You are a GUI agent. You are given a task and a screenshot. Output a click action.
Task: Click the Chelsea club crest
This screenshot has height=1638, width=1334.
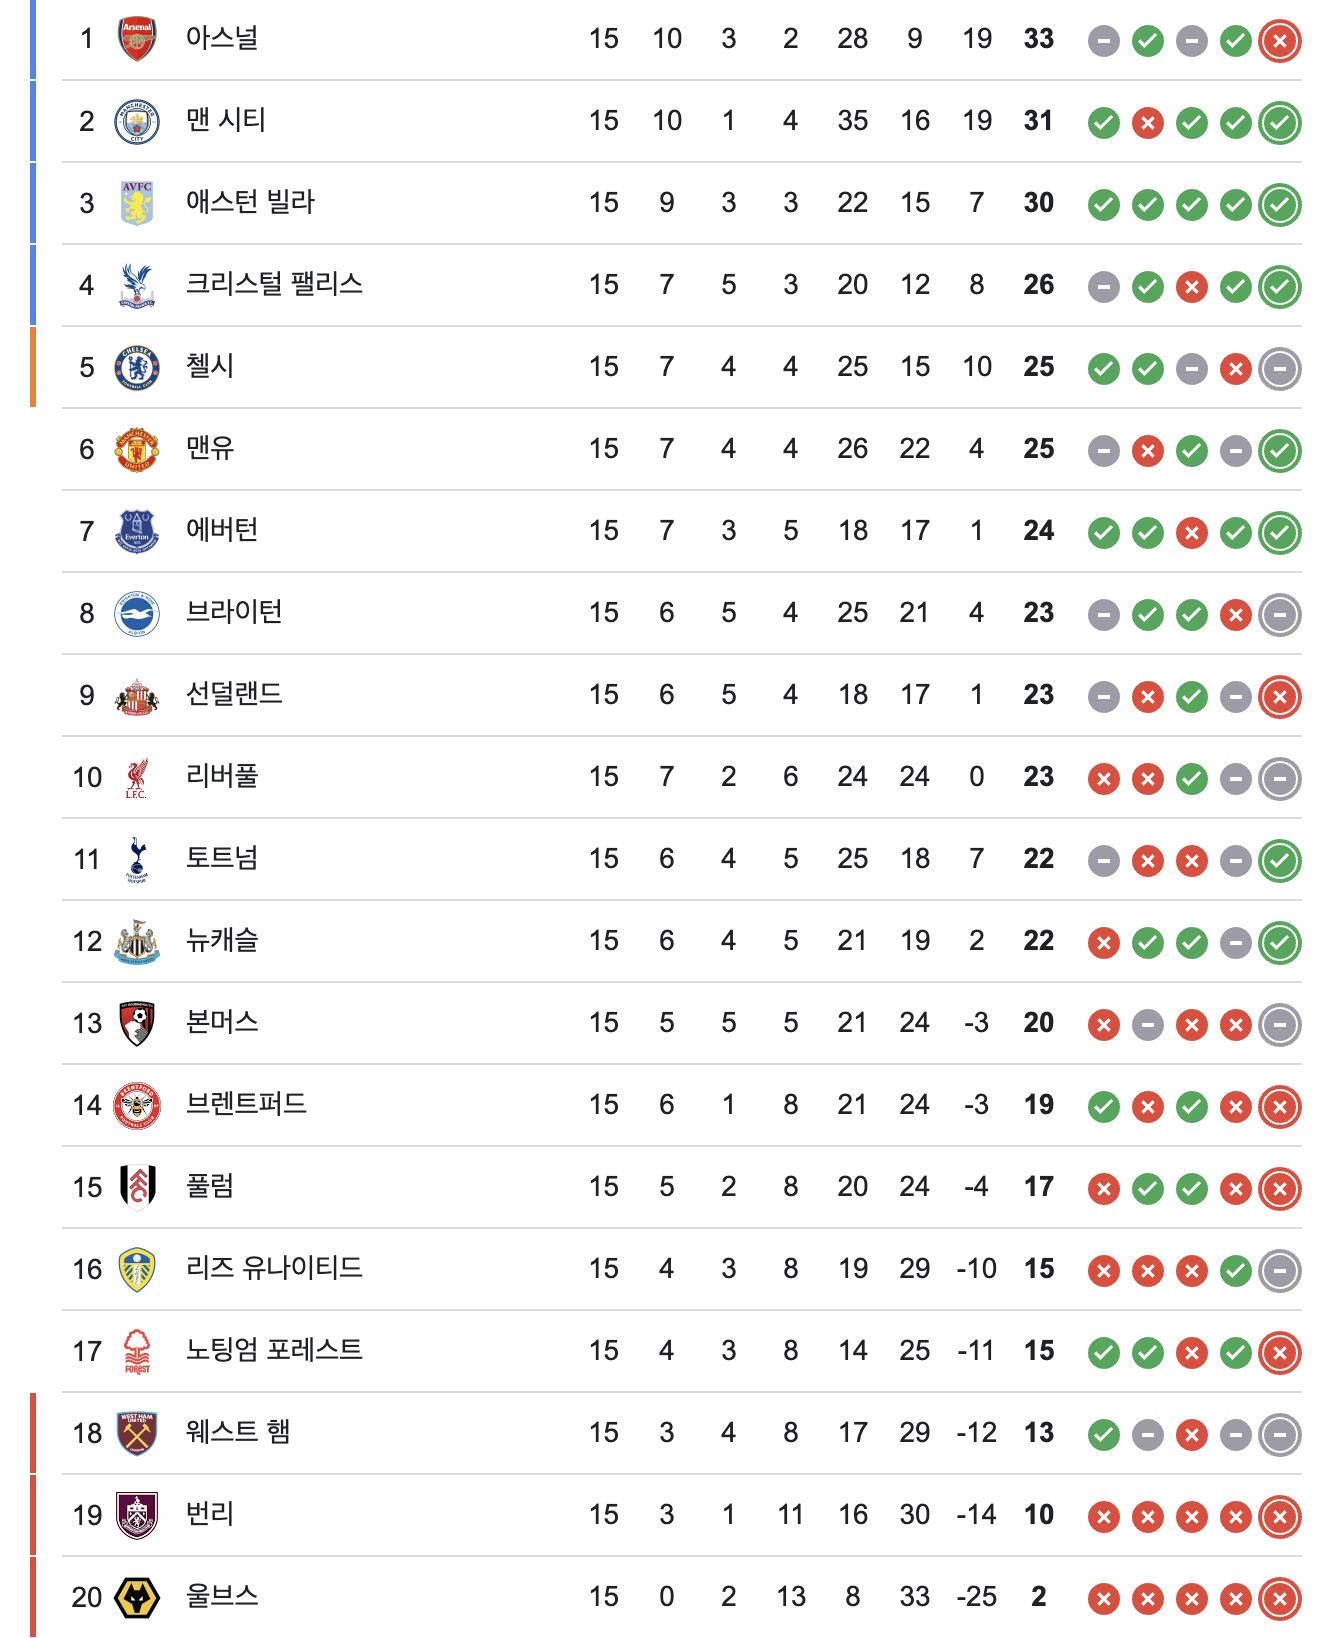(x=137, y=367)
